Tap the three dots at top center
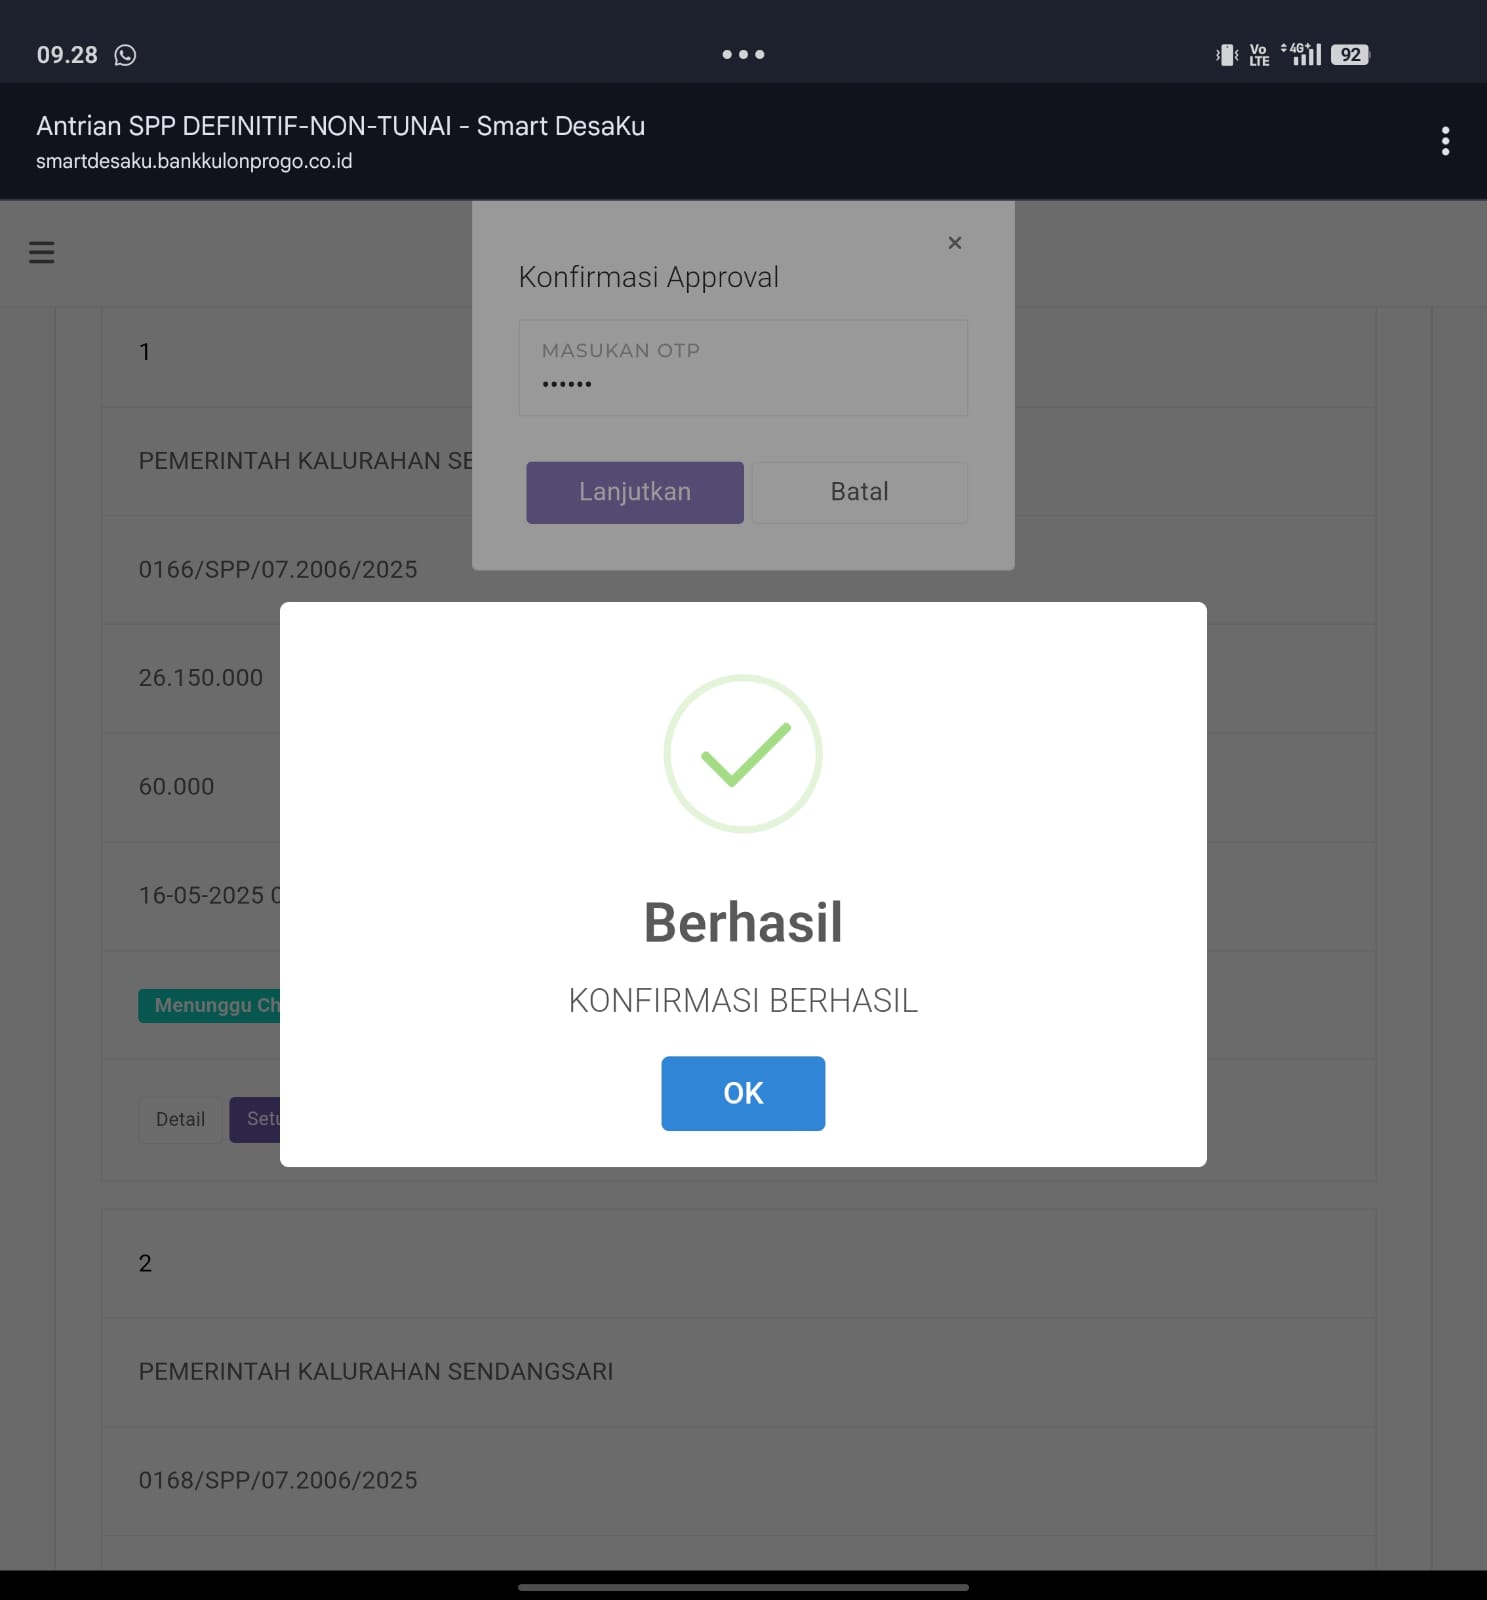1487x1600 pixels. point(743,55)
